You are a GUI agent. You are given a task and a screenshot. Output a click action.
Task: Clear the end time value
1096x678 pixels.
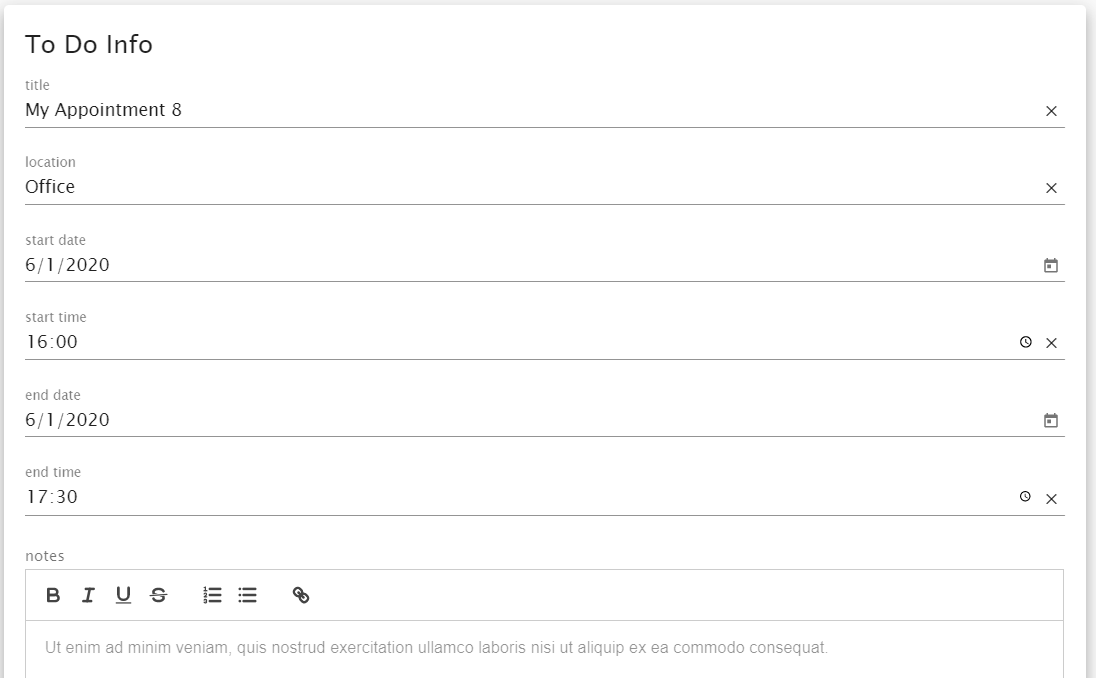[x=1051, y=498]
